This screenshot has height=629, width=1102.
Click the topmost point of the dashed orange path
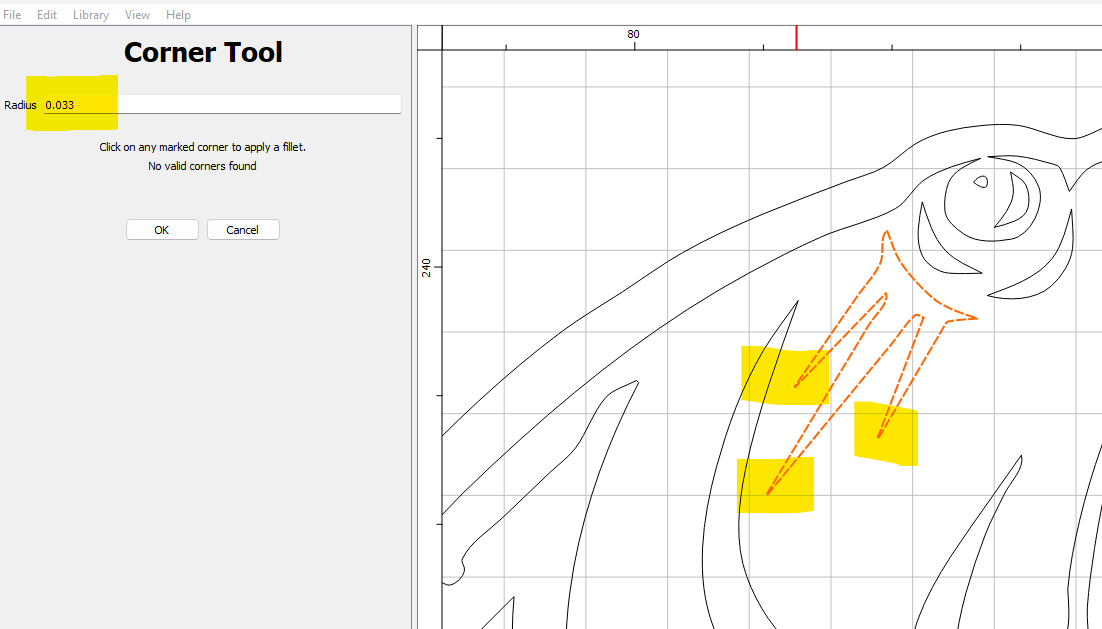[x=886, y=232]
